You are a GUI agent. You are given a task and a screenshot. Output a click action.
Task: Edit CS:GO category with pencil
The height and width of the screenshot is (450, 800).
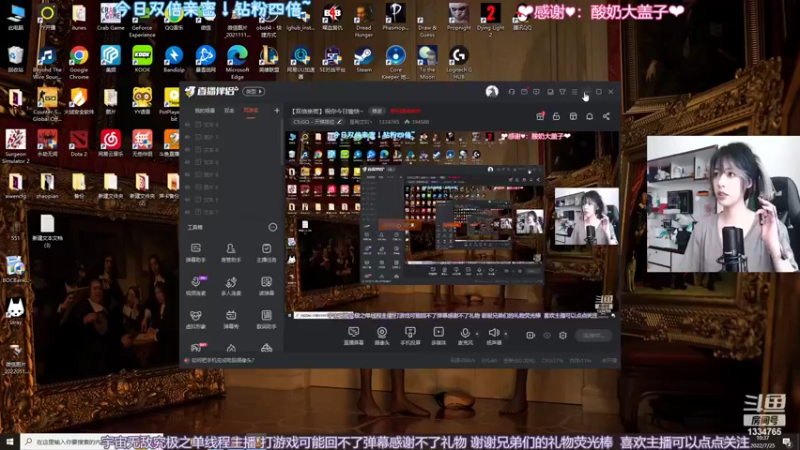click(x=339, y=122)
